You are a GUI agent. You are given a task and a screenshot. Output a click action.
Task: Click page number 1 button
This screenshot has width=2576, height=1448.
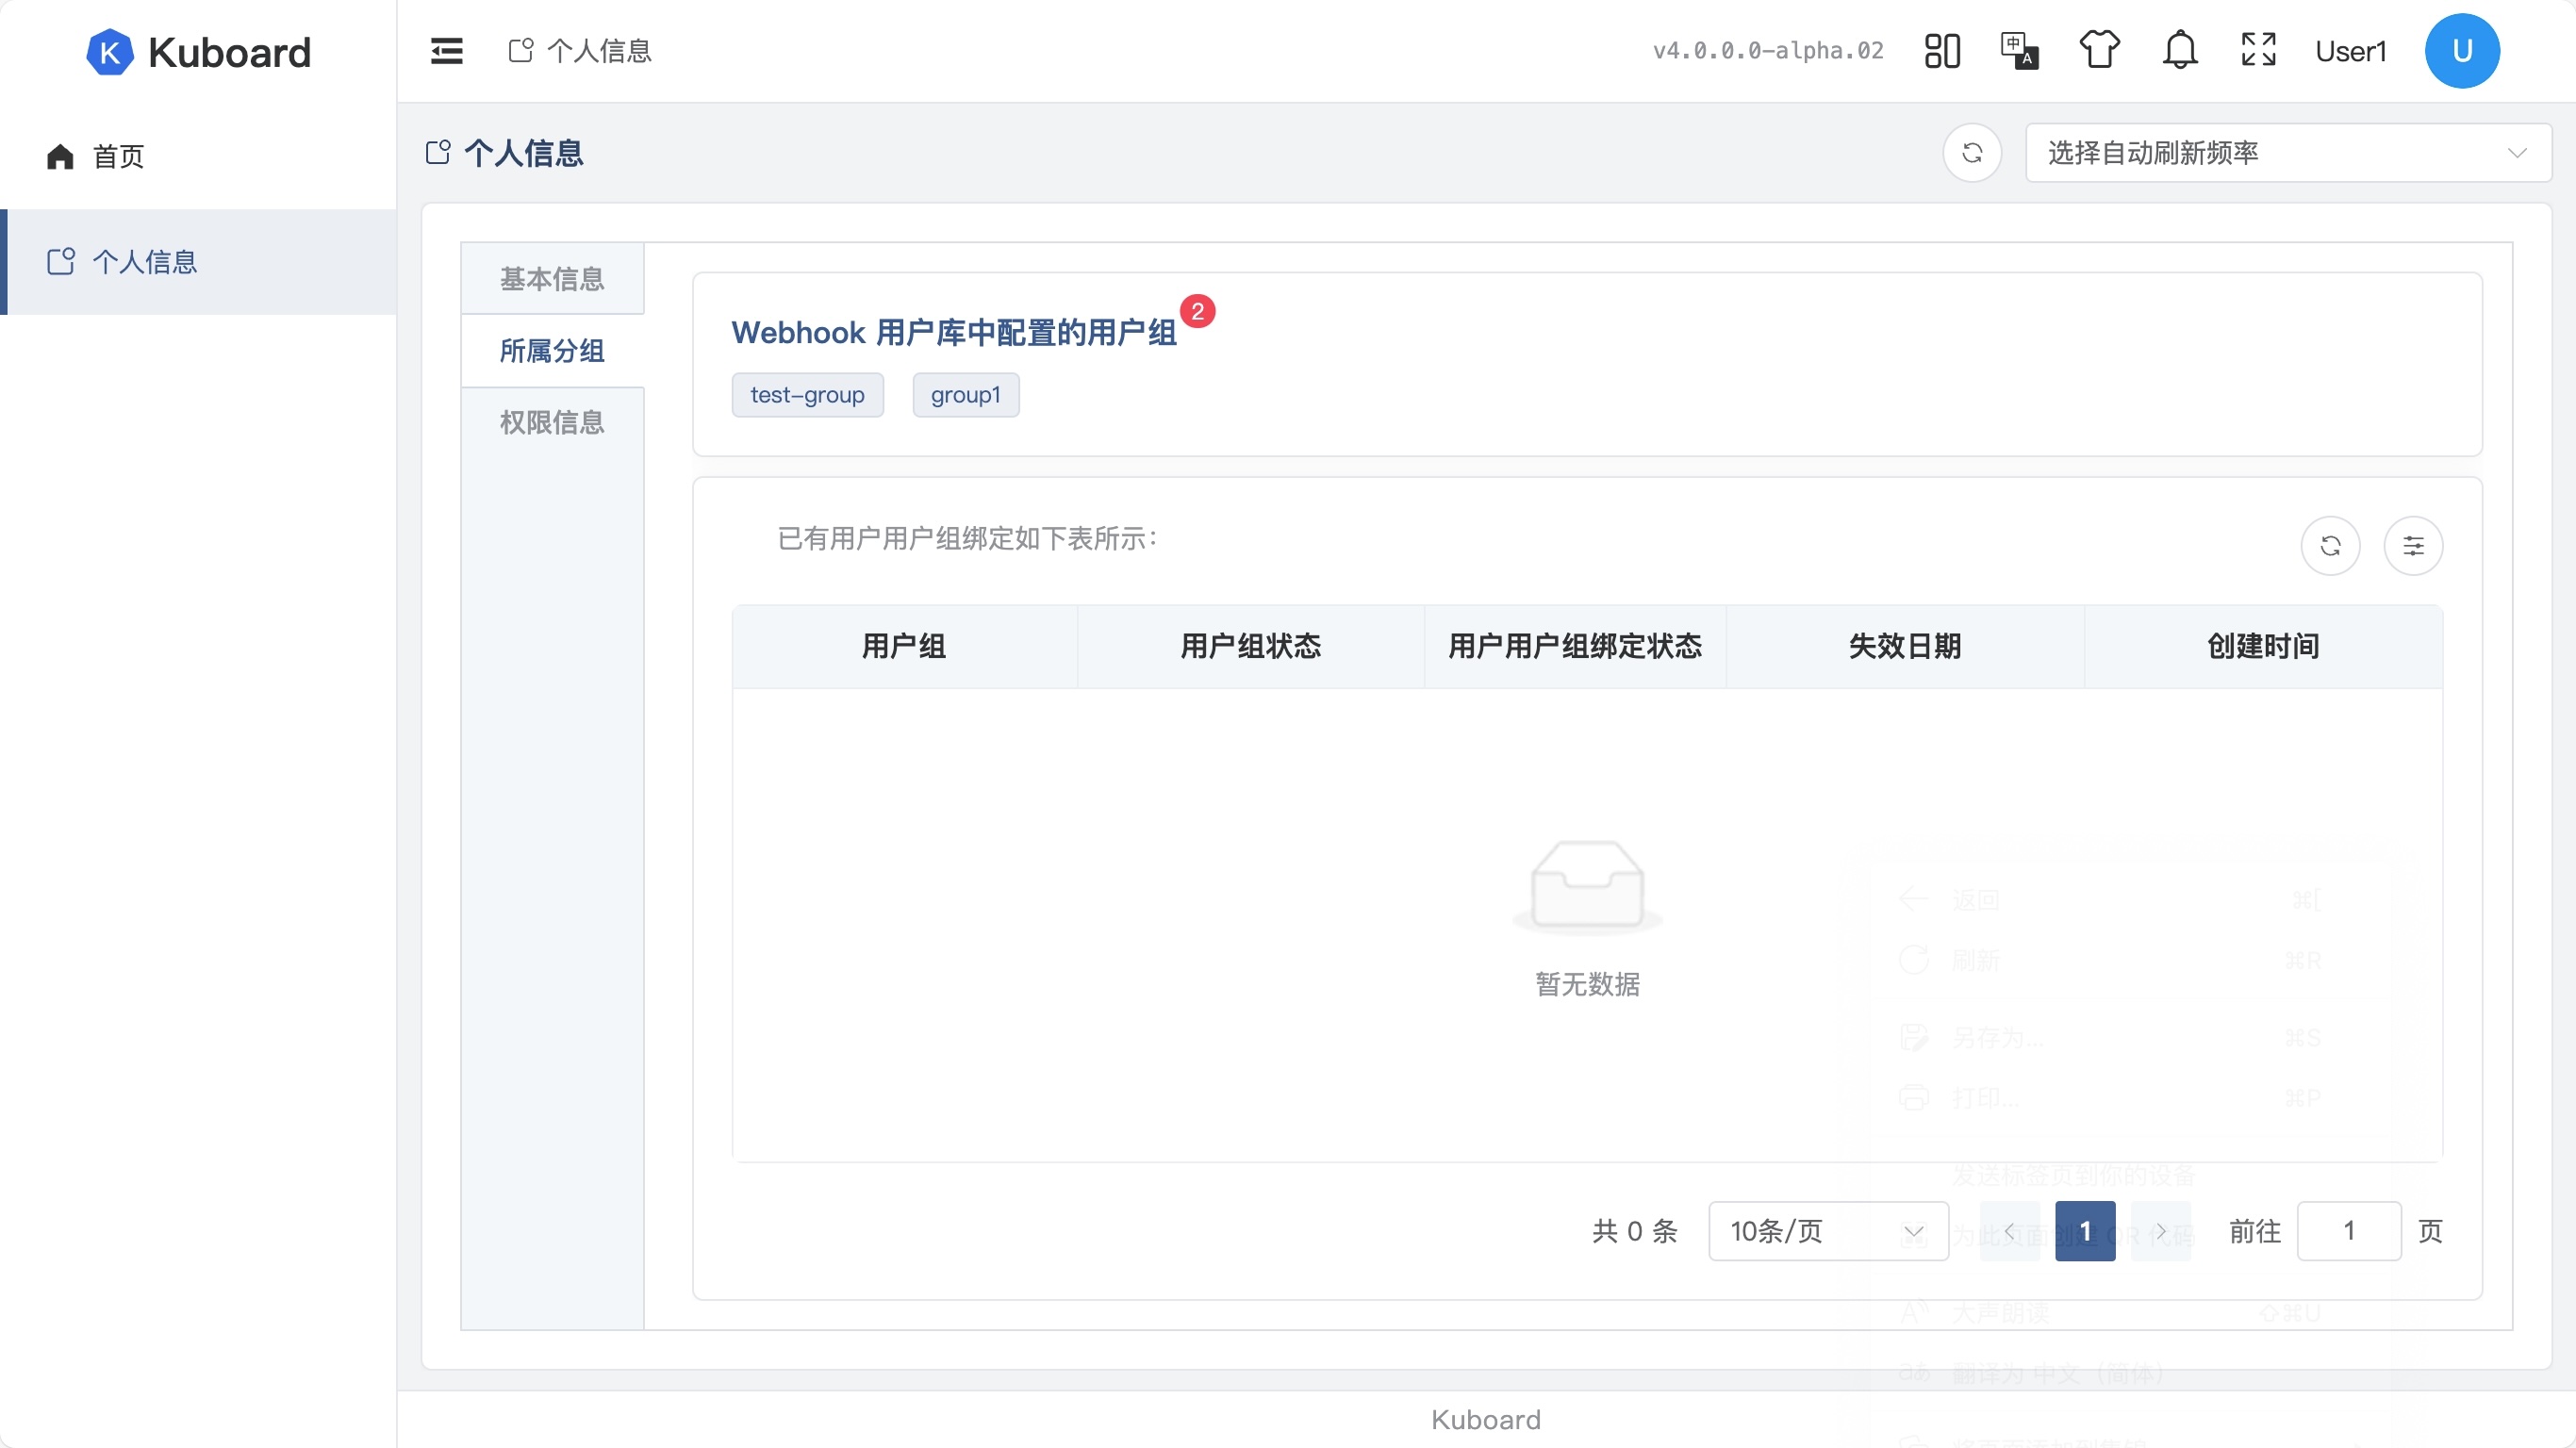pyautogui.click(x=2085, y=1231)
